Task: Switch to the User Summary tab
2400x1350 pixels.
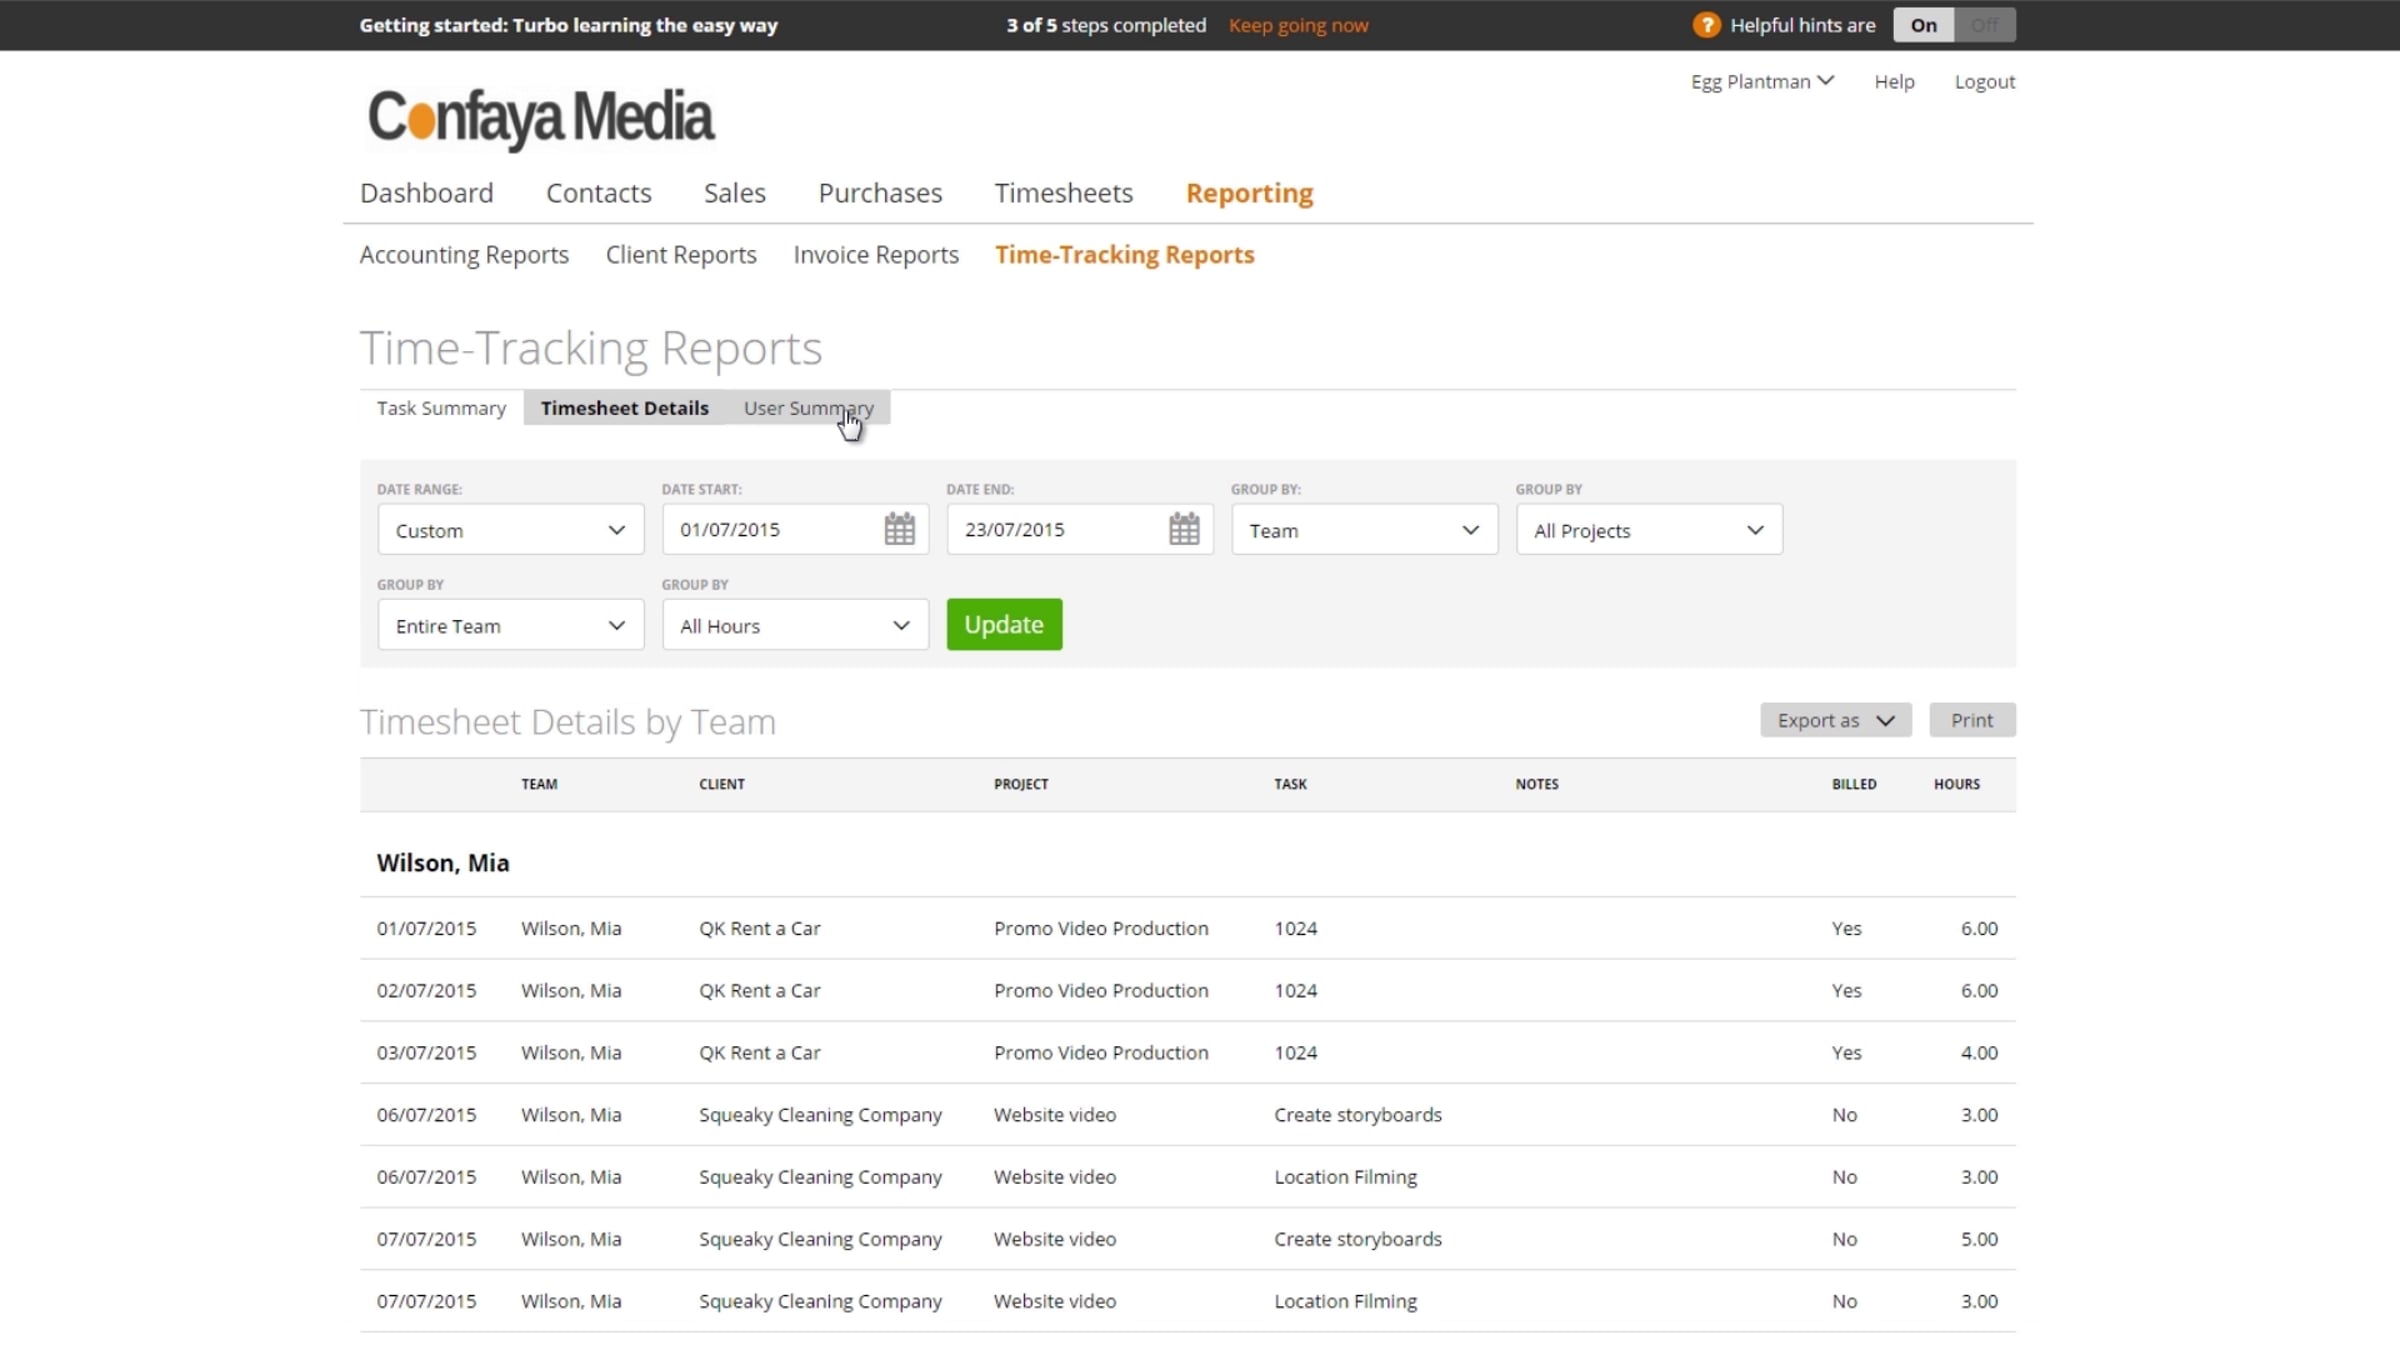Action: pos(808,408)
